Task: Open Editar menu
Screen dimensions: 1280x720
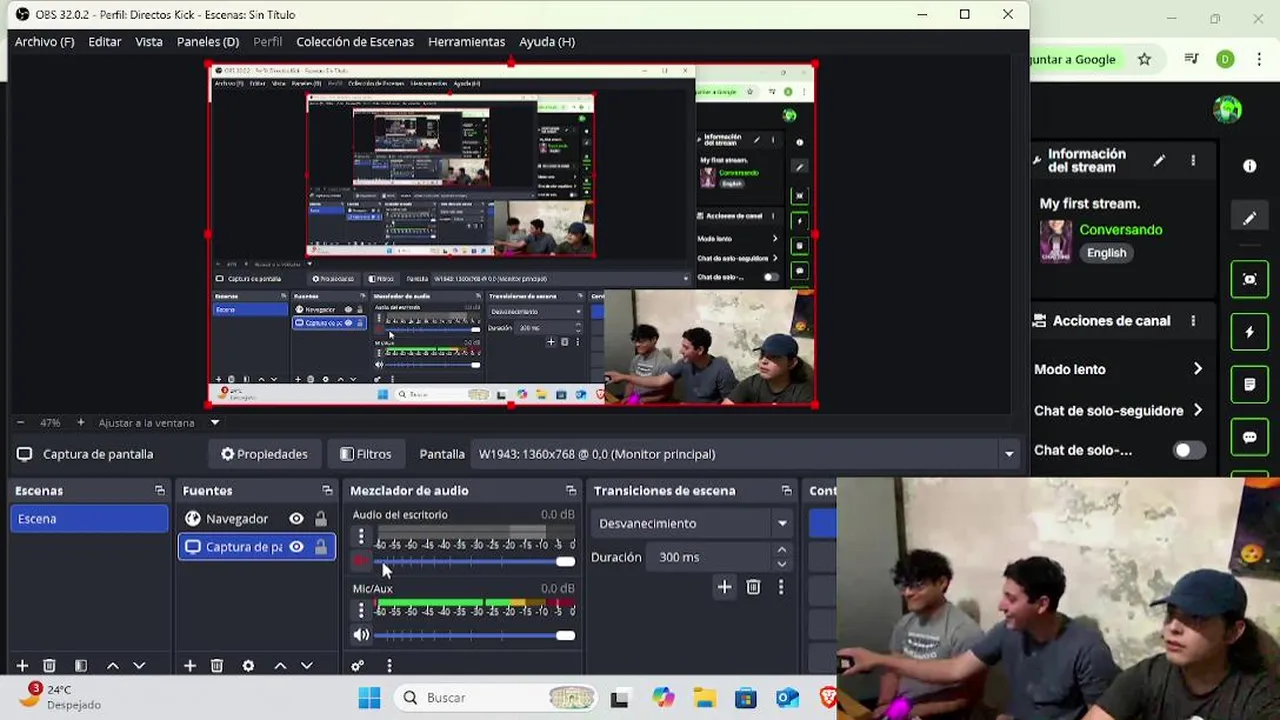Action: 104,42
